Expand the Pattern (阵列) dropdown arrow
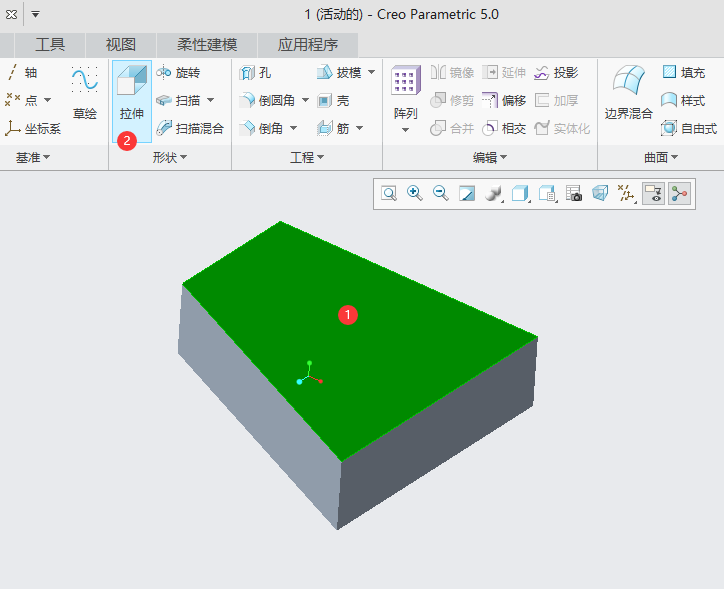This screenshot has height=589, width=724. [x=405, y=130]
